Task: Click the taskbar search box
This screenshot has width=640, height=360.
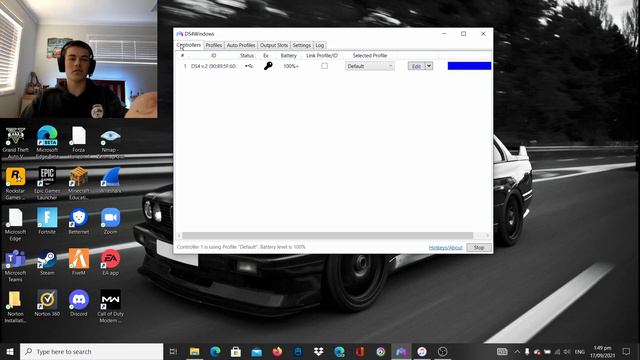Action: pos(91,351)
